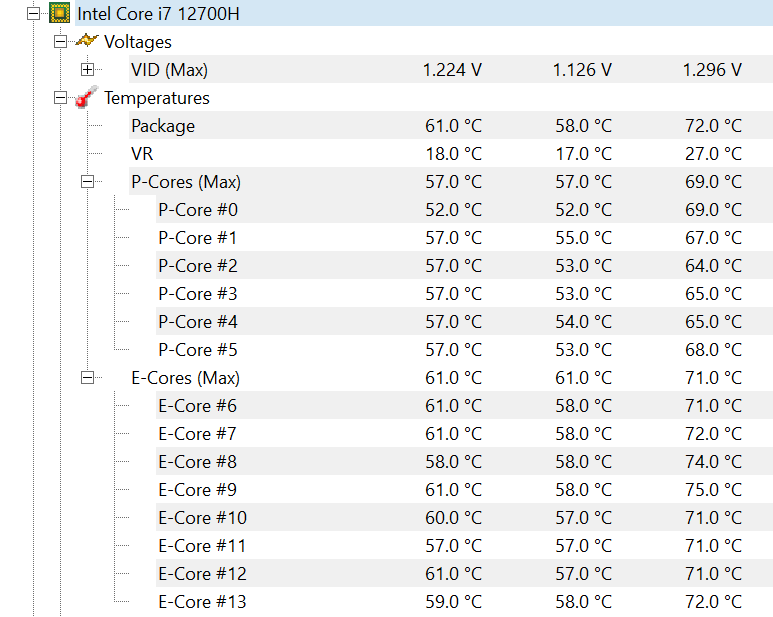Select the E-Core #13 row

click(x=464, y=602)
